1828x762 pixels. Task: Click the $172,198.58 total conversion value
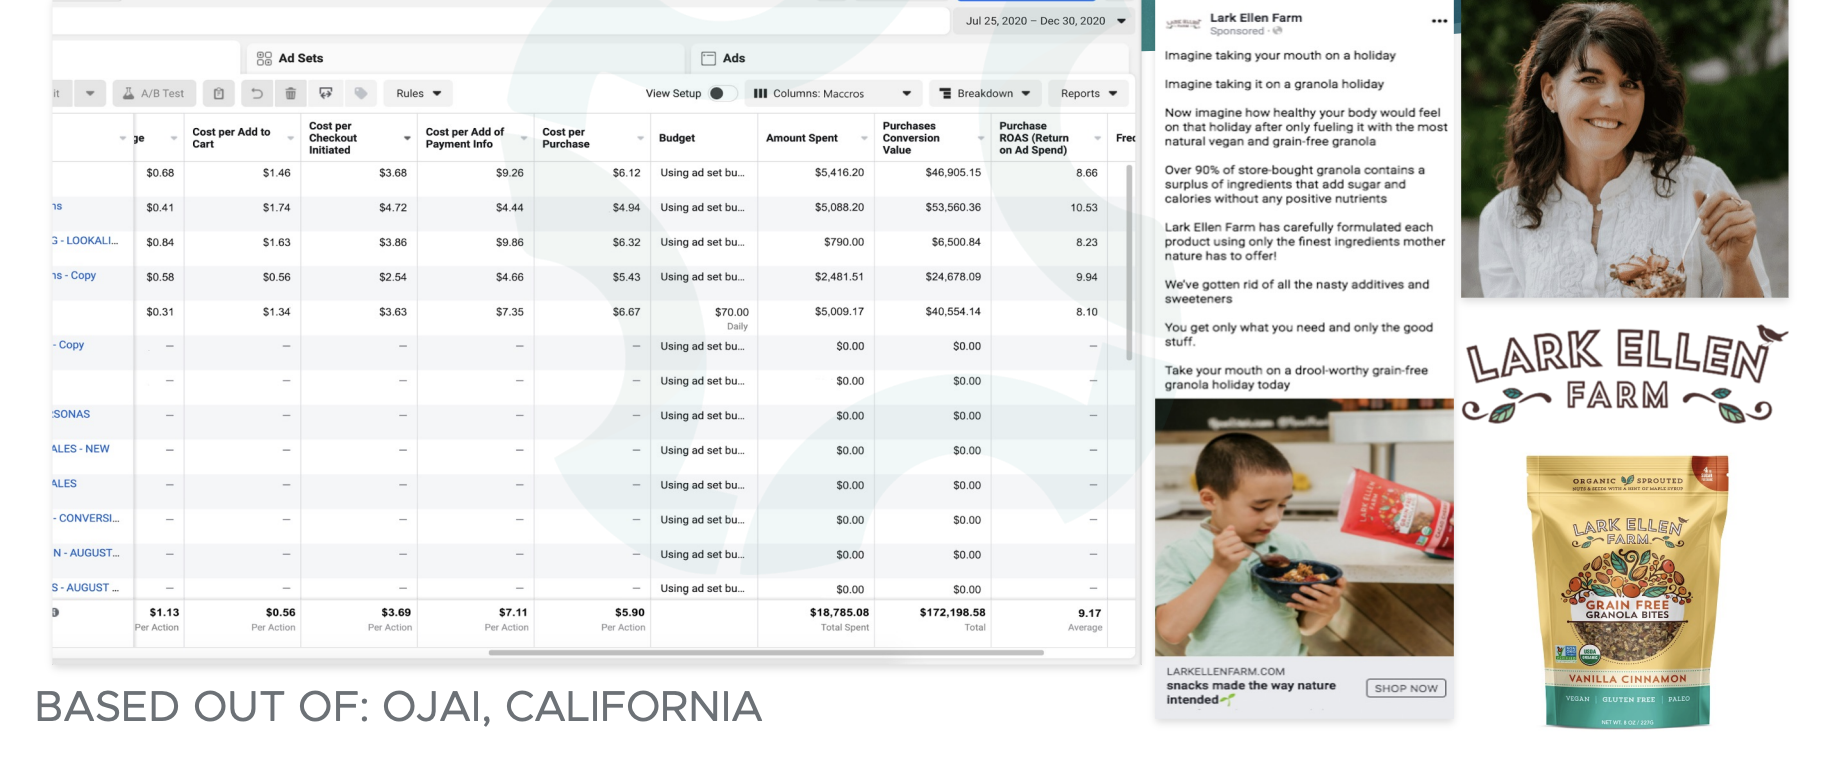(x=952, y=613)
